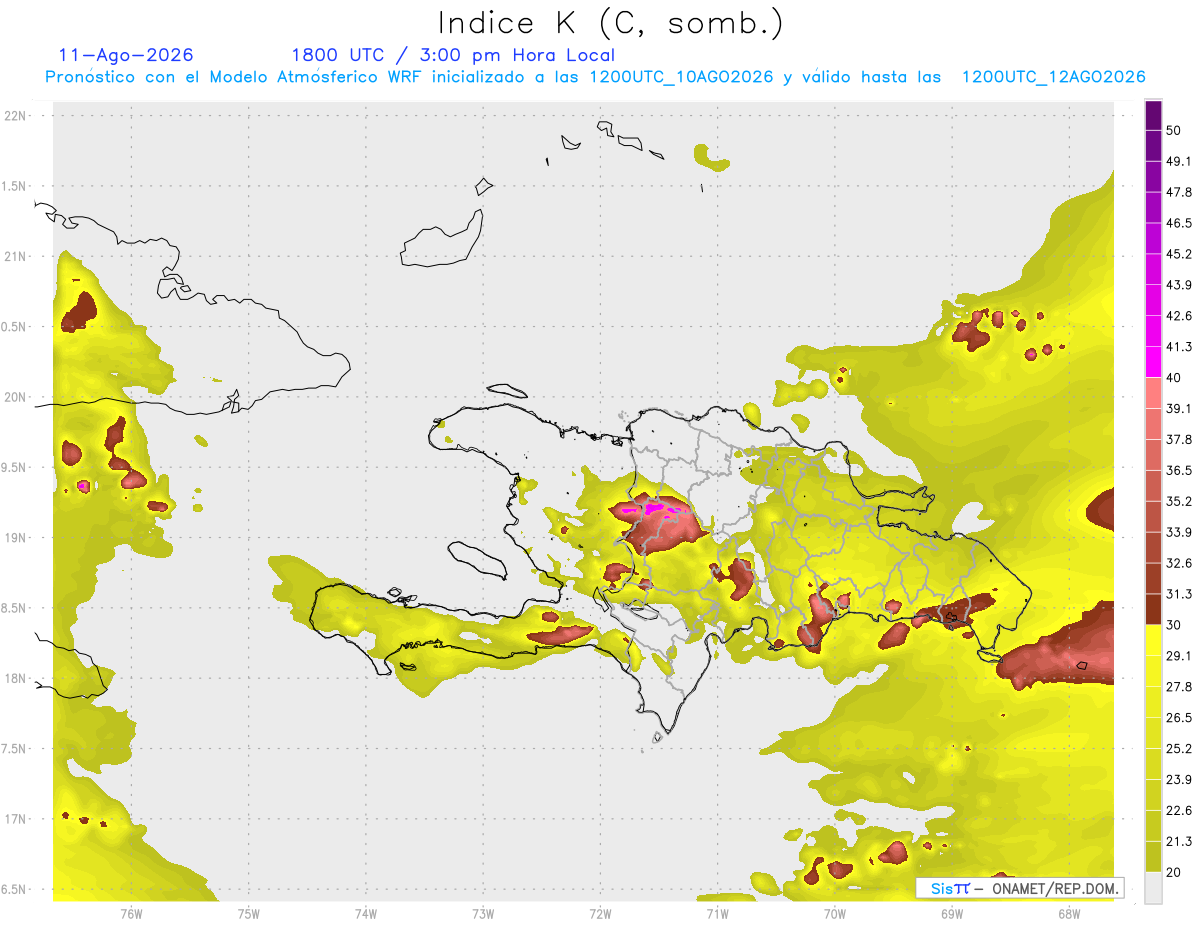Click the dark brown colorbar segment between 30 and 31.3
This screenshot has height=927, width=1200.
coord(1153,609)
